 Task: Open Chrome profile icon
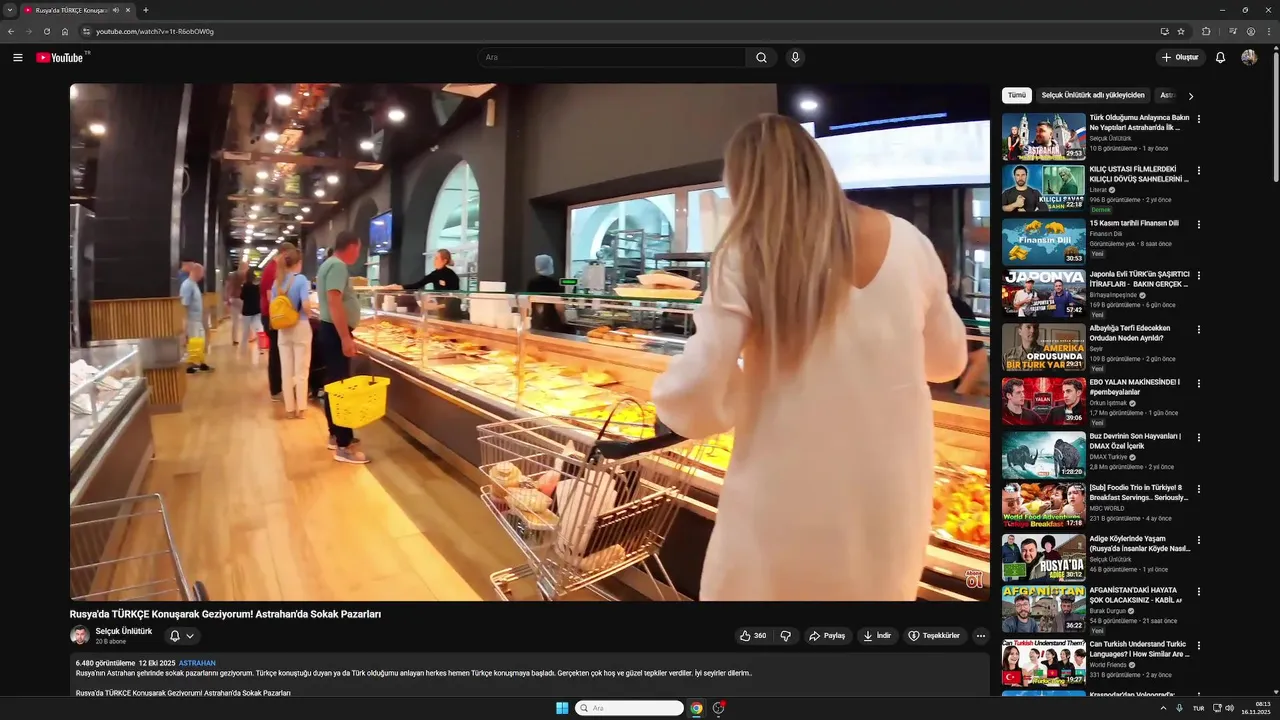click(x=1251, y=31)
